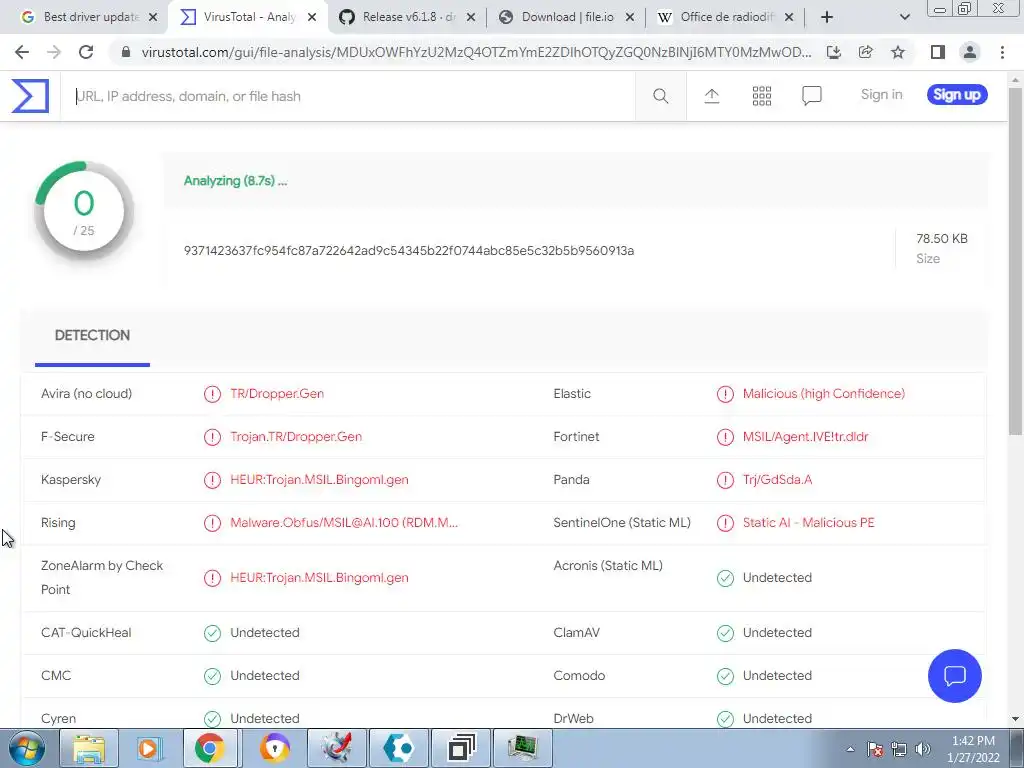
Task: Close the VirusTotal tab
Action: point(312,17)
